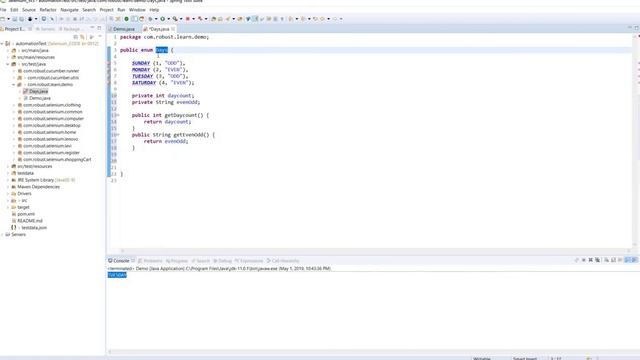
Task: Select the Days.java editor tab
Action: click(159, 29)
